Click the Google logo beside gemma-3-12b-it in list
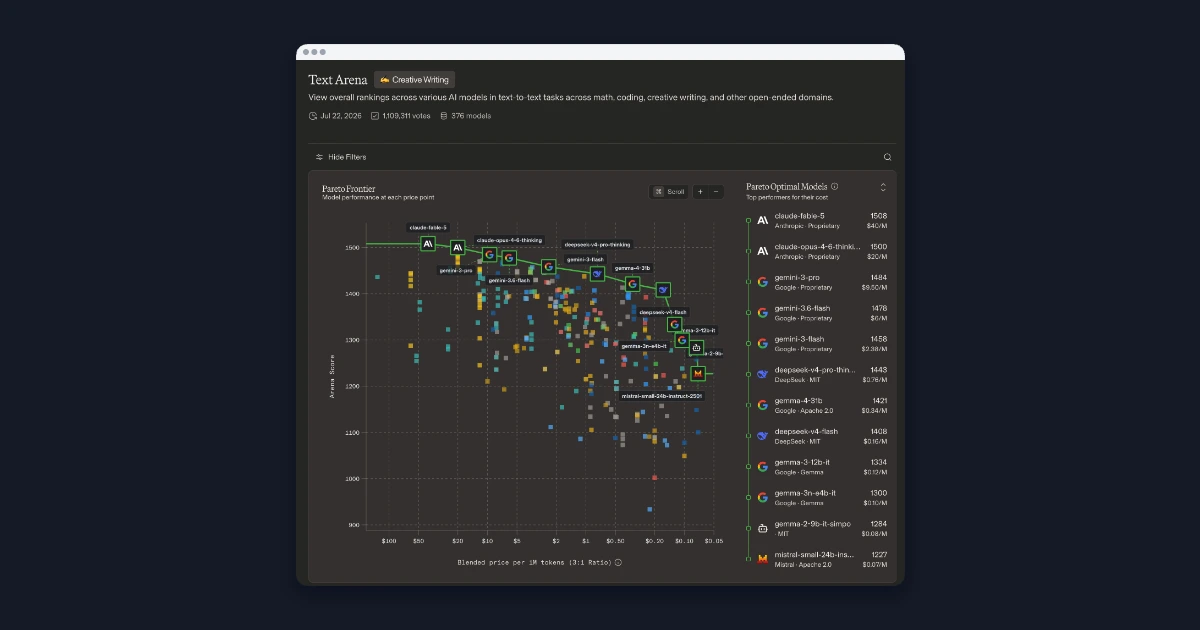 tap(762, 466)
